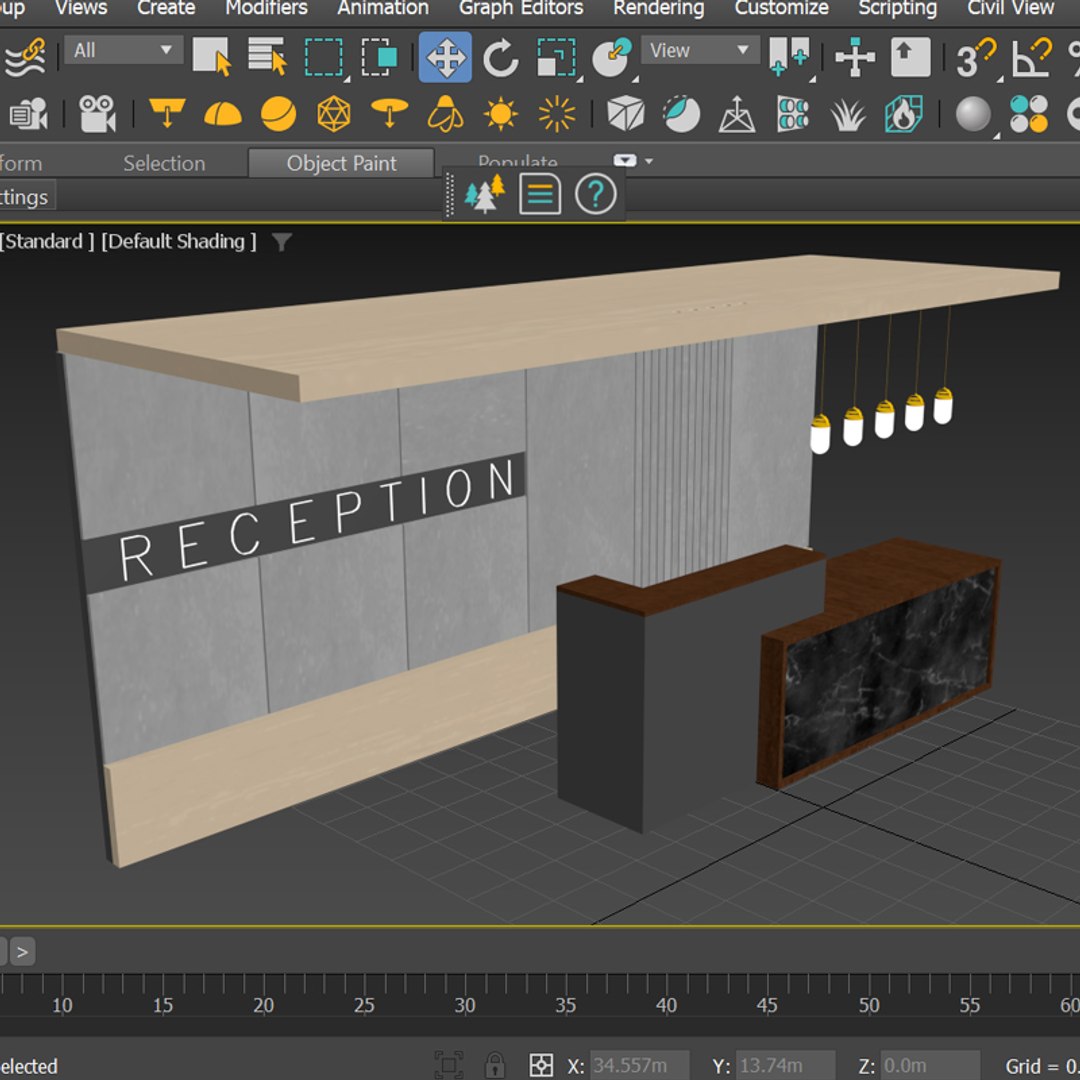Click the X coordinate field
The height and width of the screenshot is (1080, 1080).
639,1066
